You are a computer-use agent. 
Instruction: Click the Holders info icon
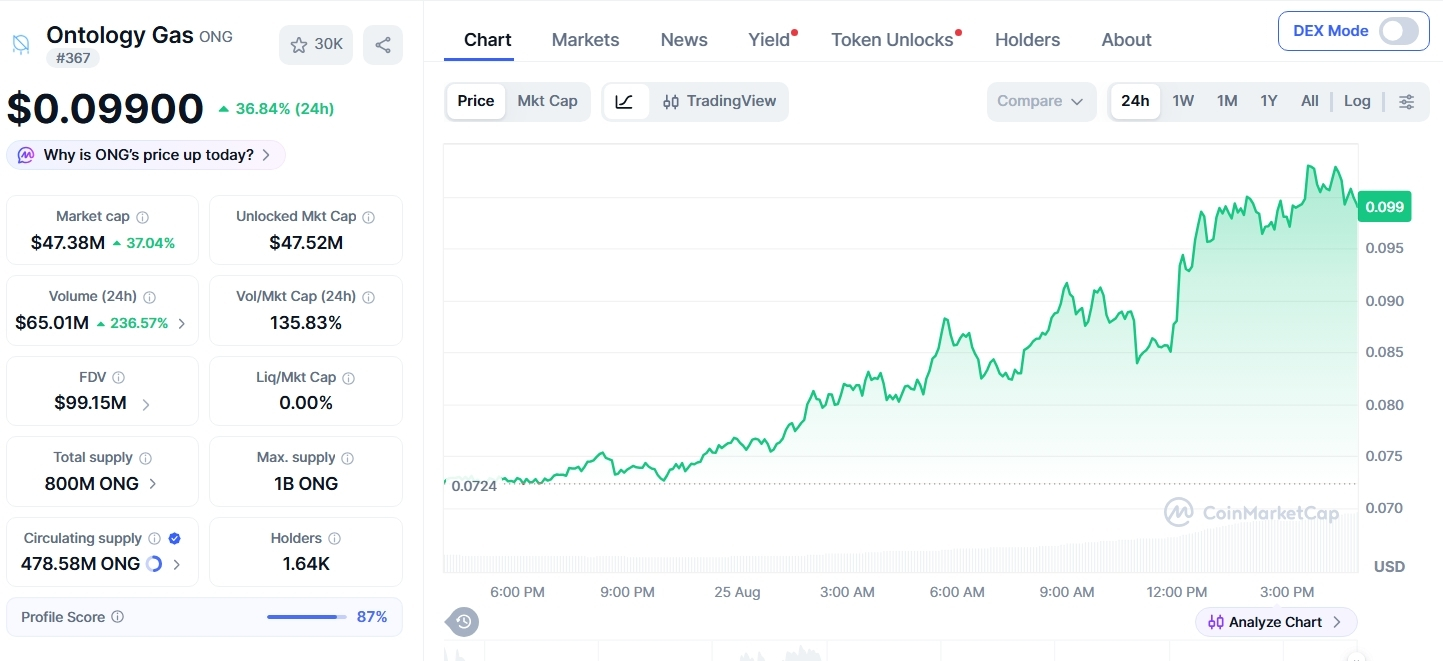tap(335, 538)
